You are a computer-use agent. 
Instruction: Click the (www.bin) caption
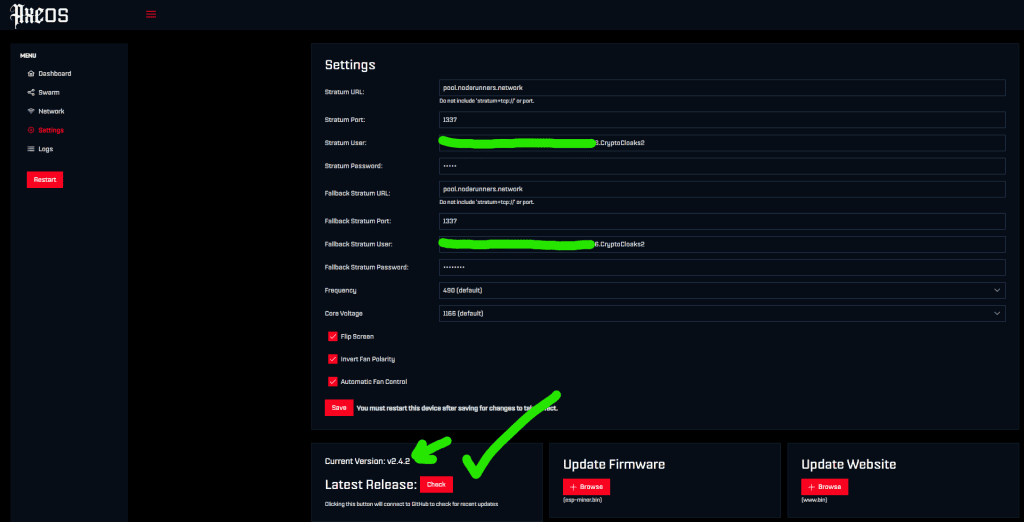pyautogui.click(x=814, y=500)
